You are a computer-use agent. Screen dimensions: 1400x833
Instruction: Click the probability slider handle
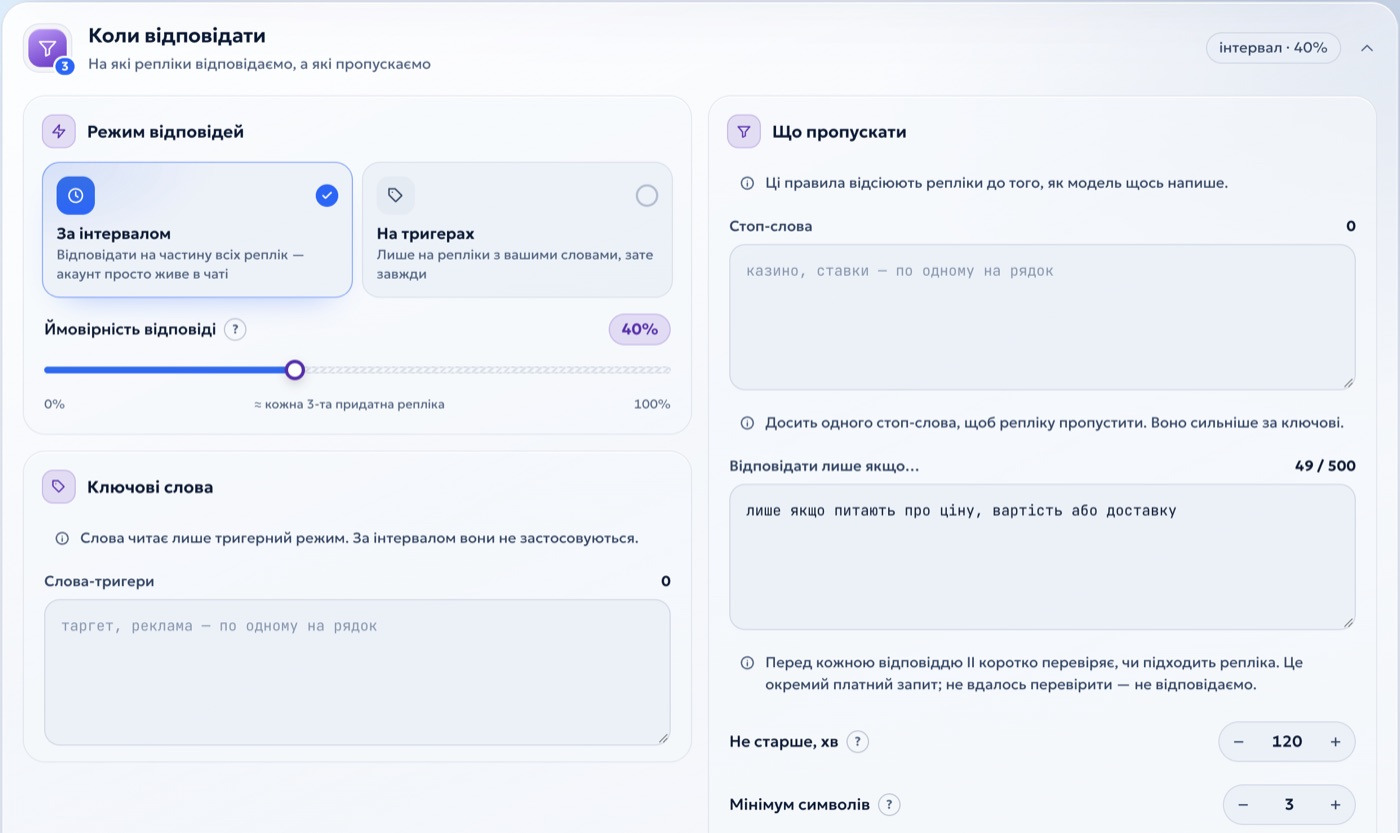click(x=294, y=370)
